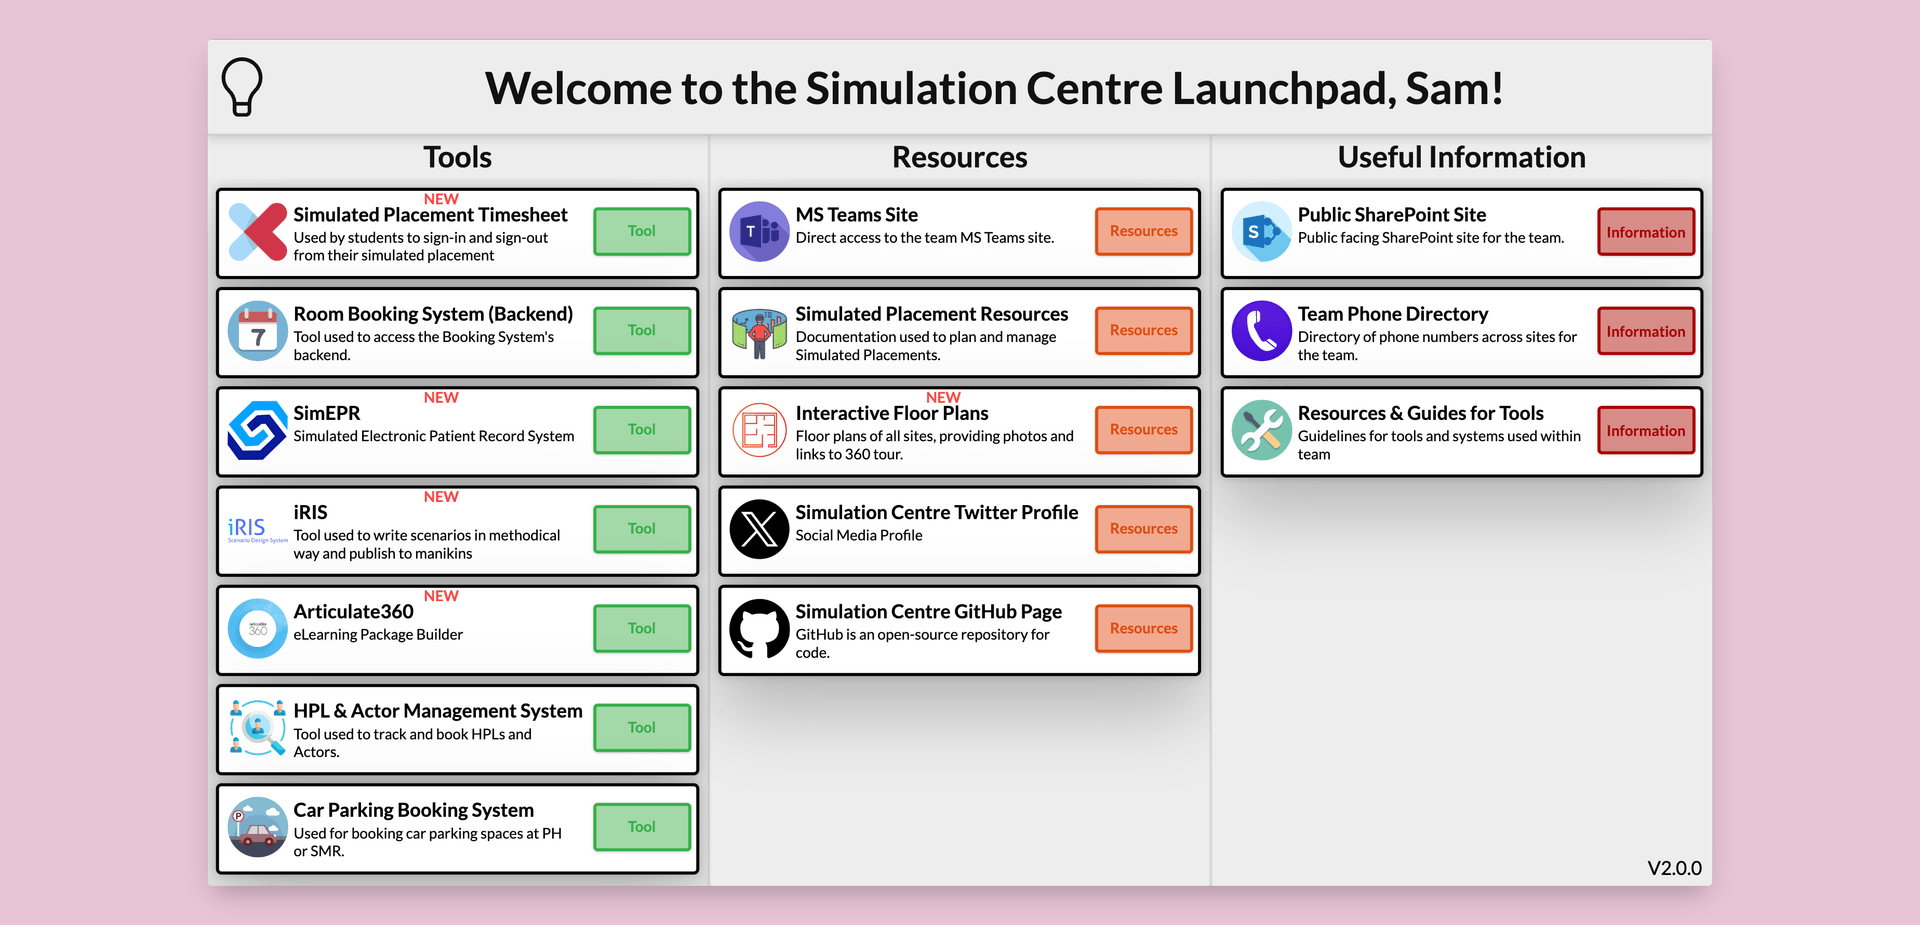Click the V2.0.0 version label
This screenshot has height=925, width=1920.
click(1675, 868)
